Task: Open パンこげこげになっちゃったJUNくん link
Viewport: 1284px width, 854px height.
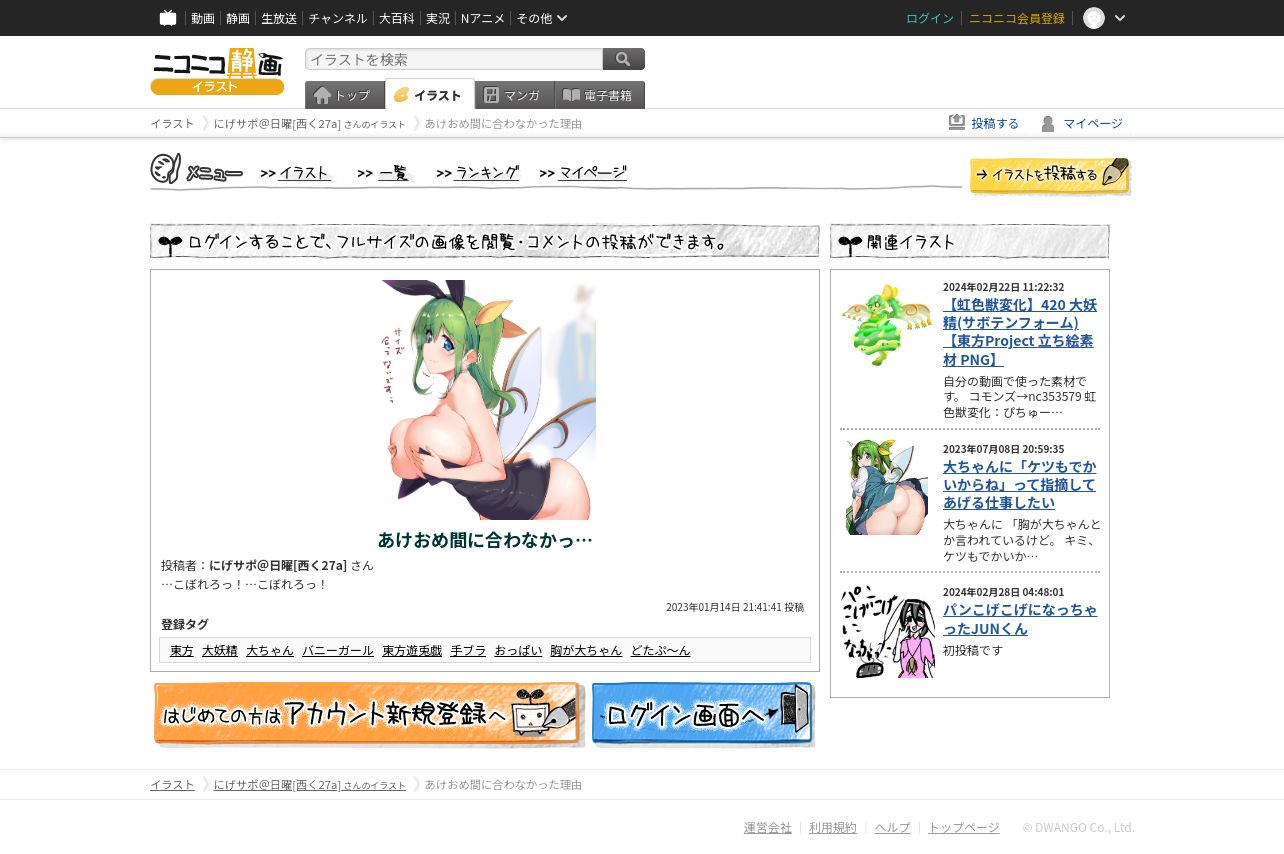Action: (x=1020, y=618)
